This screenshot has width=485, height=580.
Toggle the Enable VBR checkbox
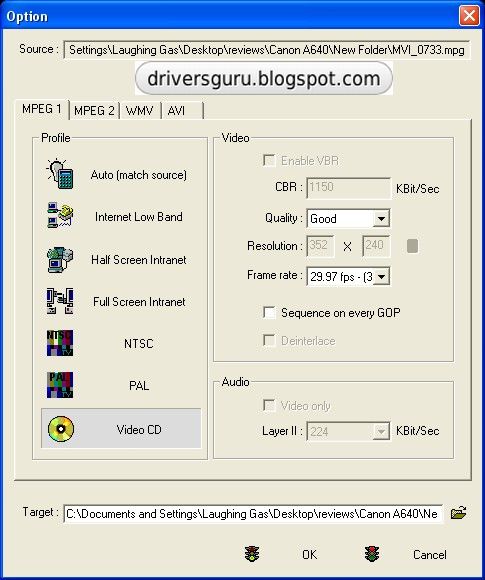coord(269,161)
